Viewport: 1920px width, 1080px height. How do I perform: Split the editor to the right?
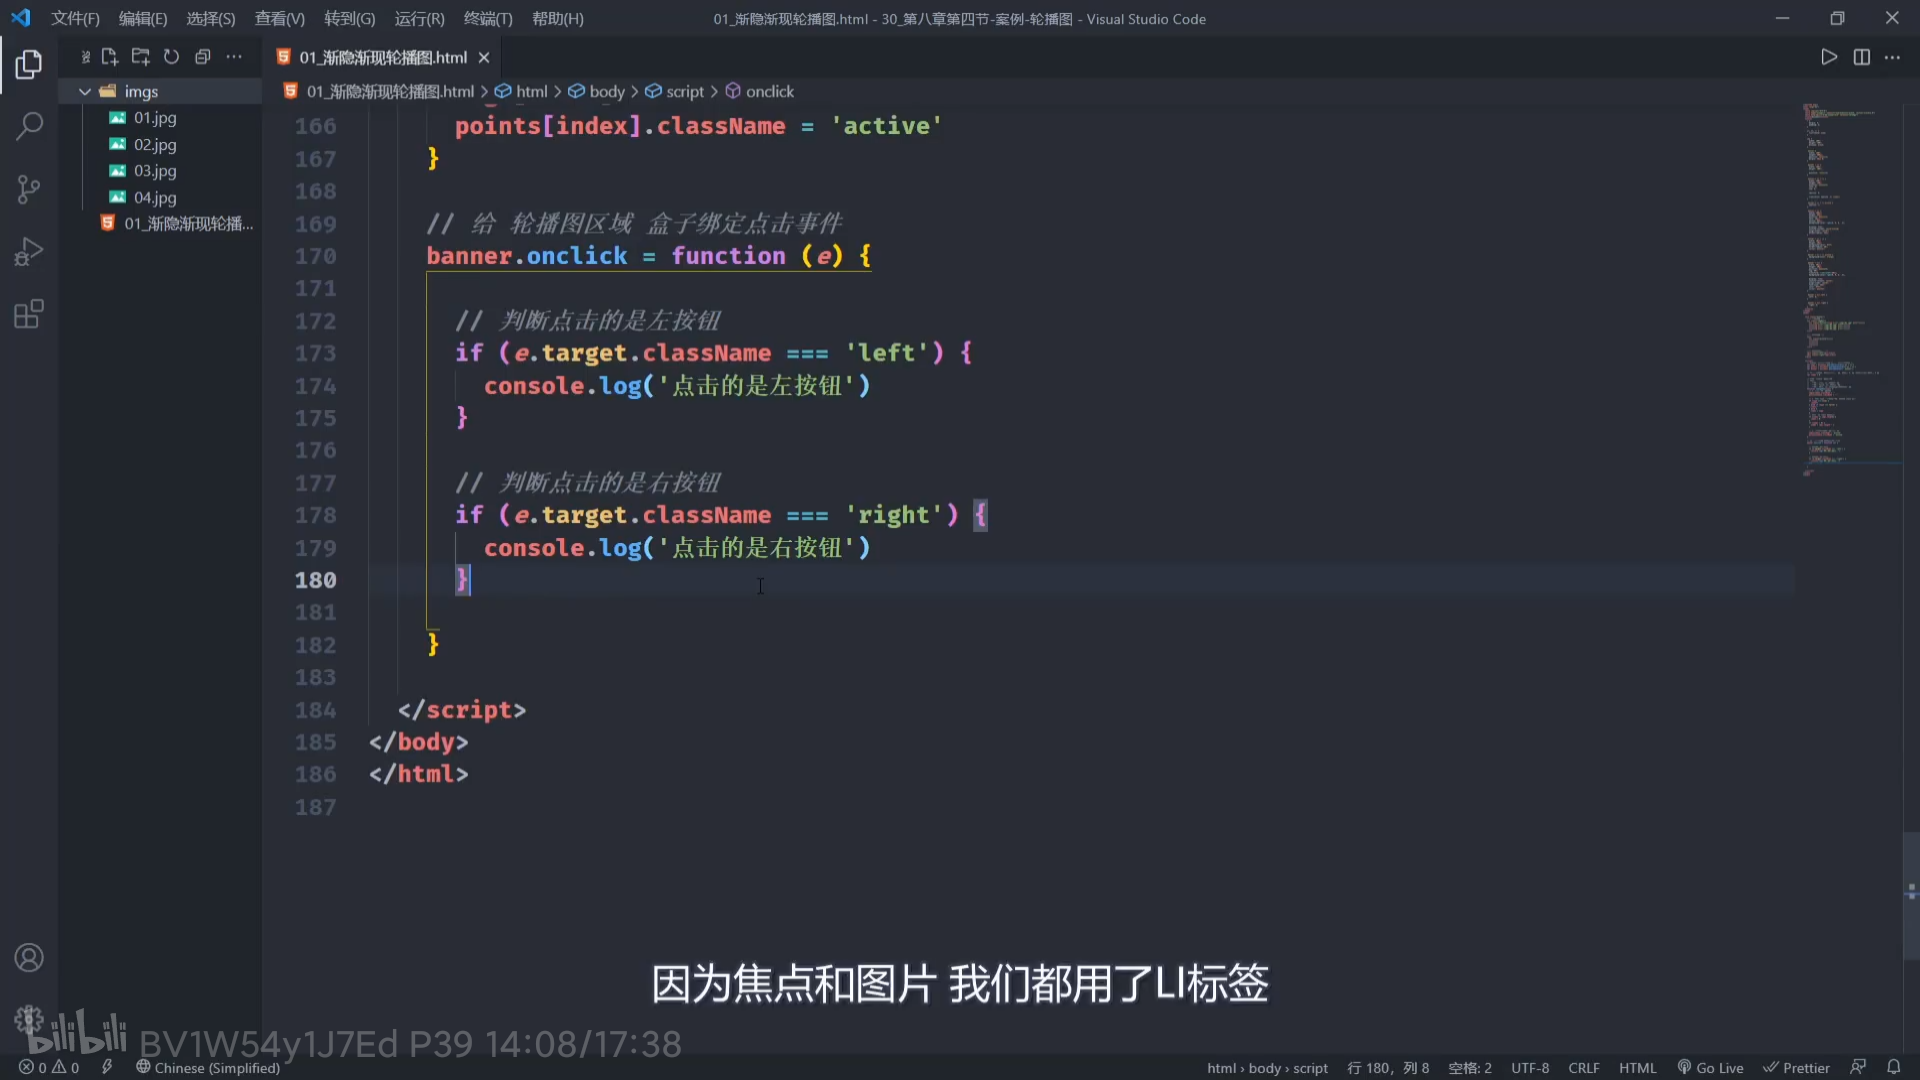coord(1861,57)
